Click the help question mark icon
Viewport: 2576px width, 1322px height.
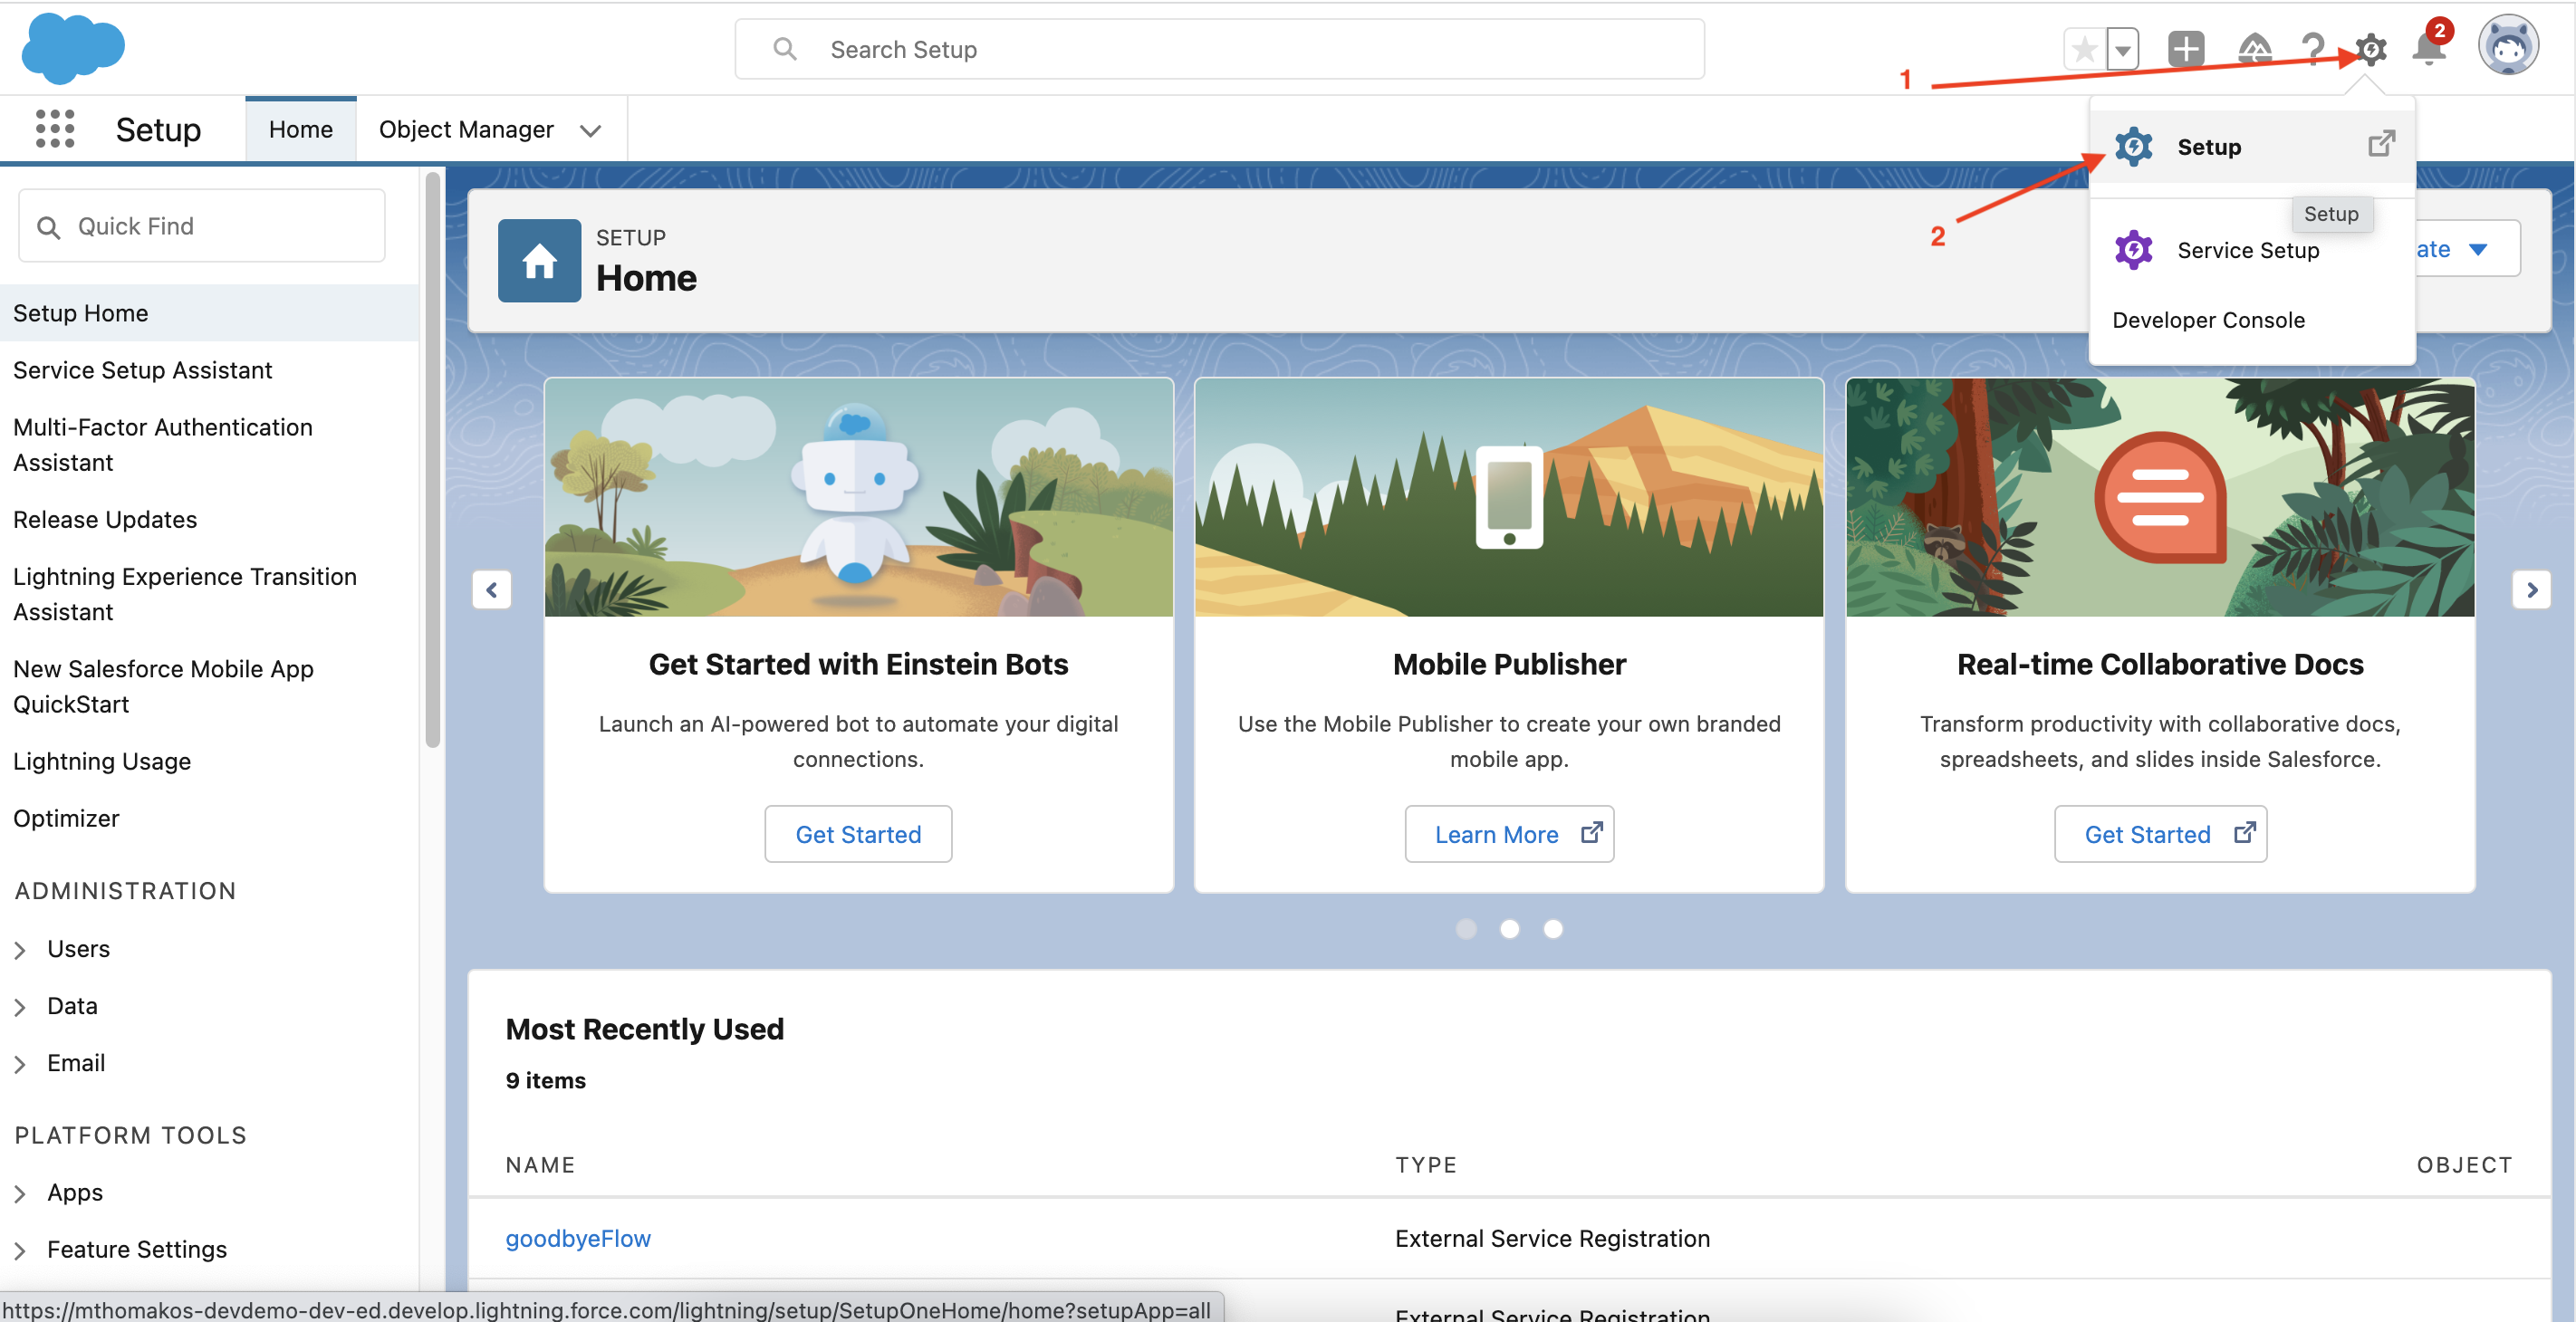click(2312, 48)
